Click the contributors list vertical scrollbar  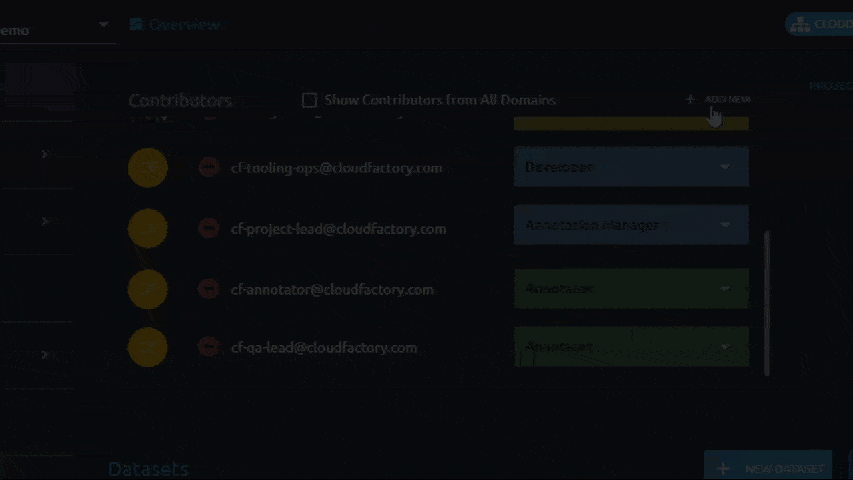(x=767, y=303)
